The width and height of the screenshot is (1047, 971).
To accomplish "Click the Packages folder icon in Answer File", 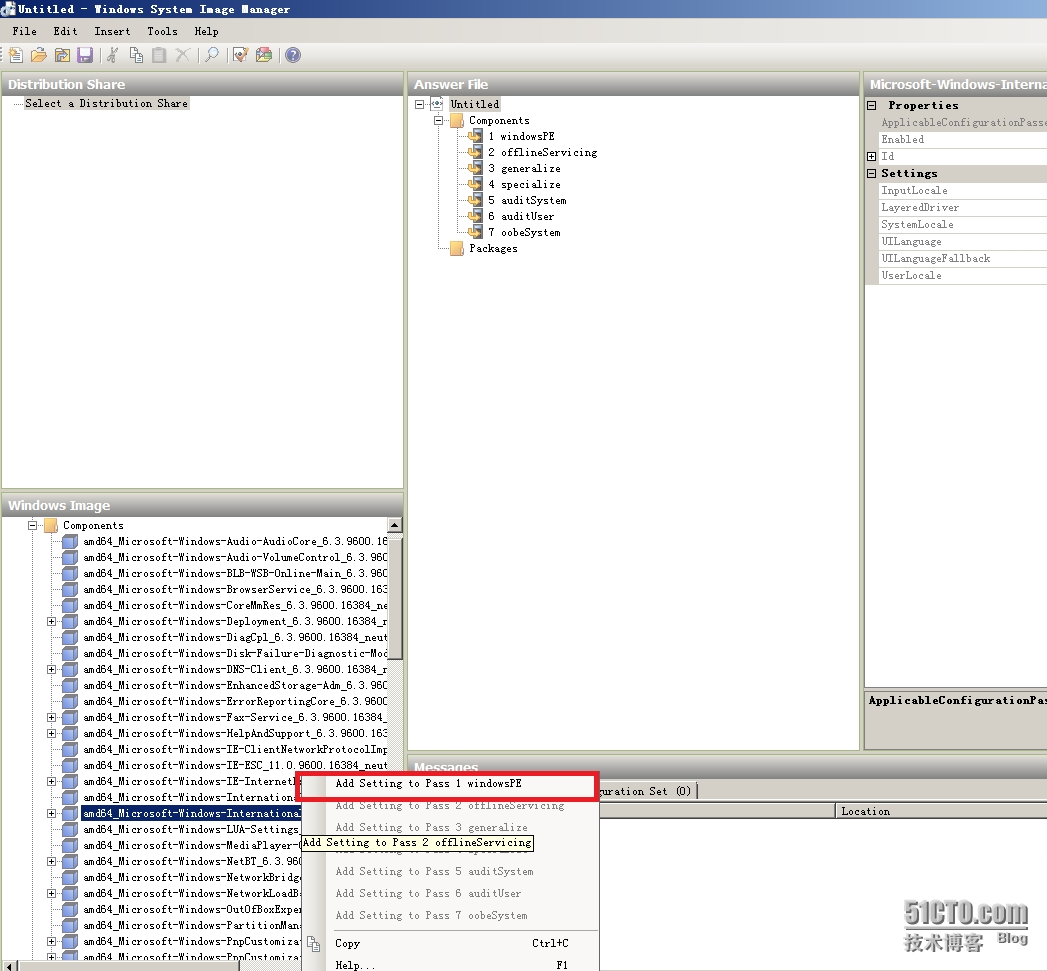I will coord(457,248).
